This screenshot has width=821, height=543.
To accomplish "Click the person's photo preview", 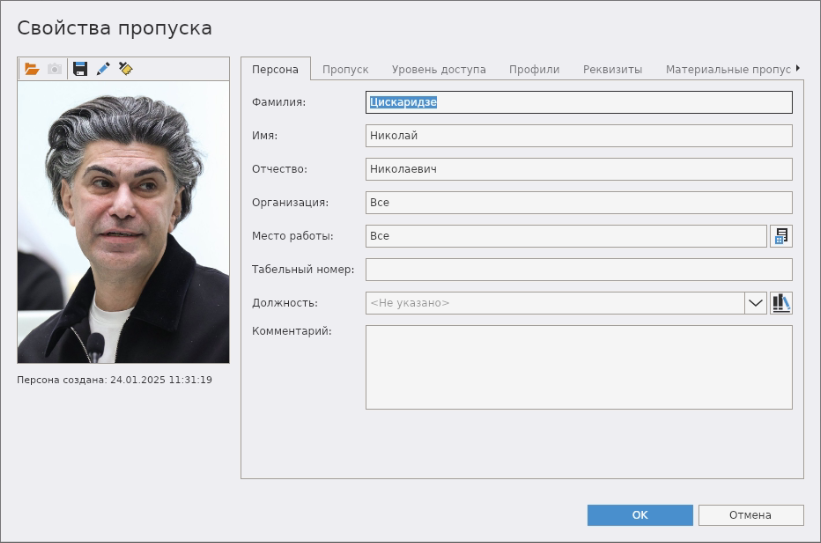I will point(123,222).
